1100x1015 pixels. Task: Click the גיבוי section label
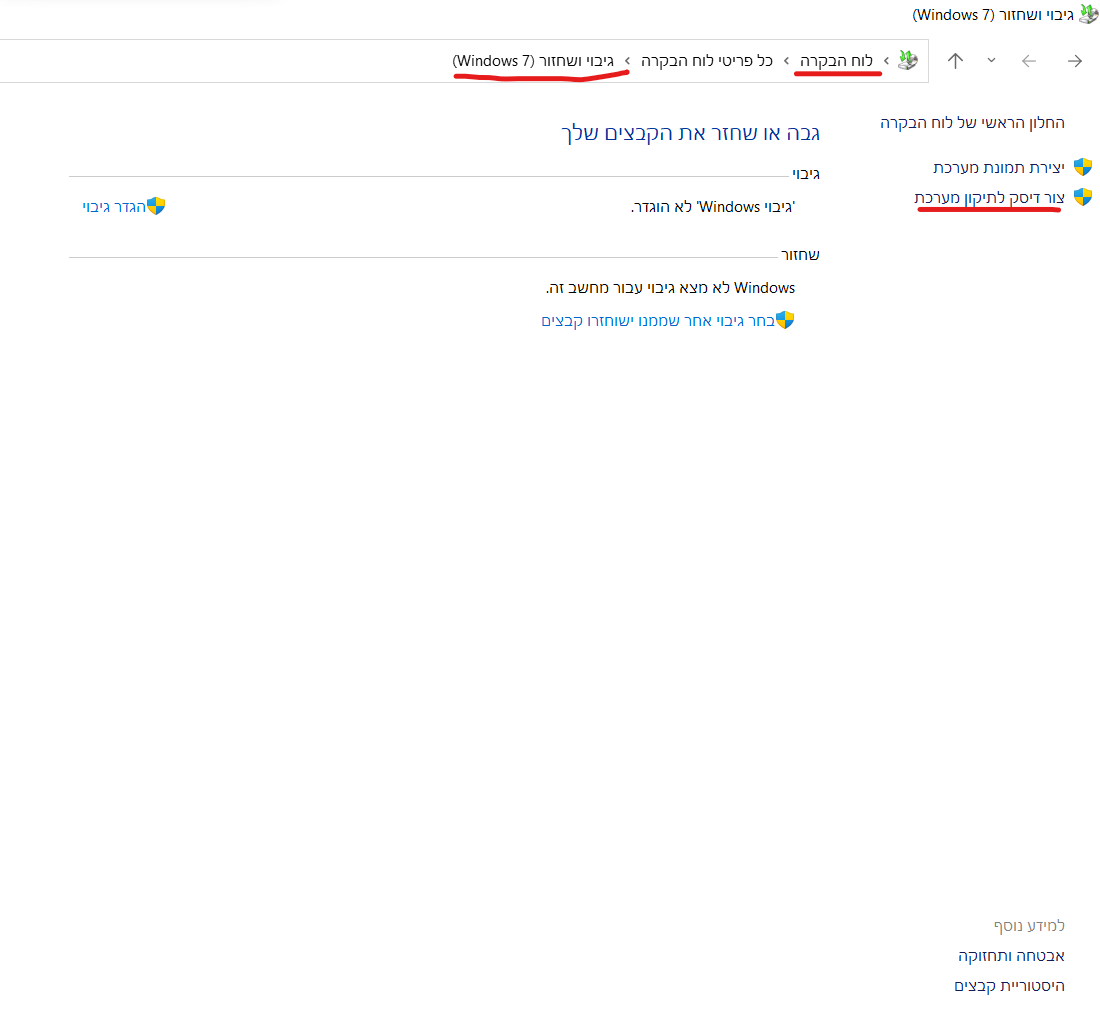(806, 174)
